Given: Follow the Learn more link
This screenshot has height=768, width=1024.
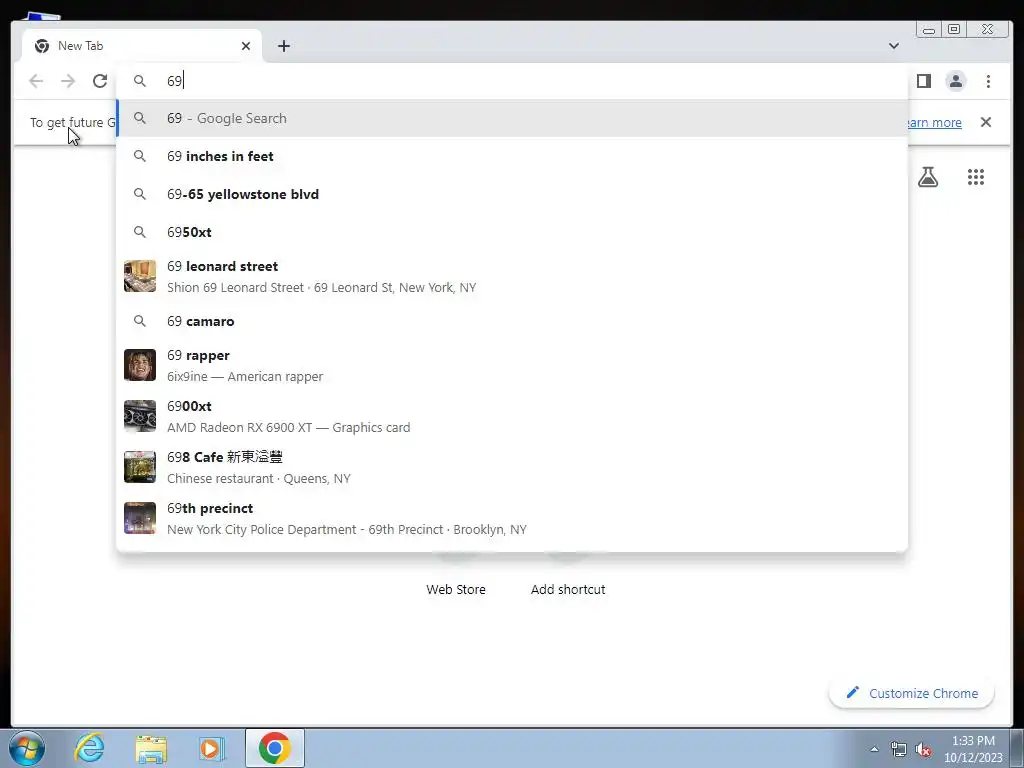Looking at the screenshot, I should tap(934, 122).
